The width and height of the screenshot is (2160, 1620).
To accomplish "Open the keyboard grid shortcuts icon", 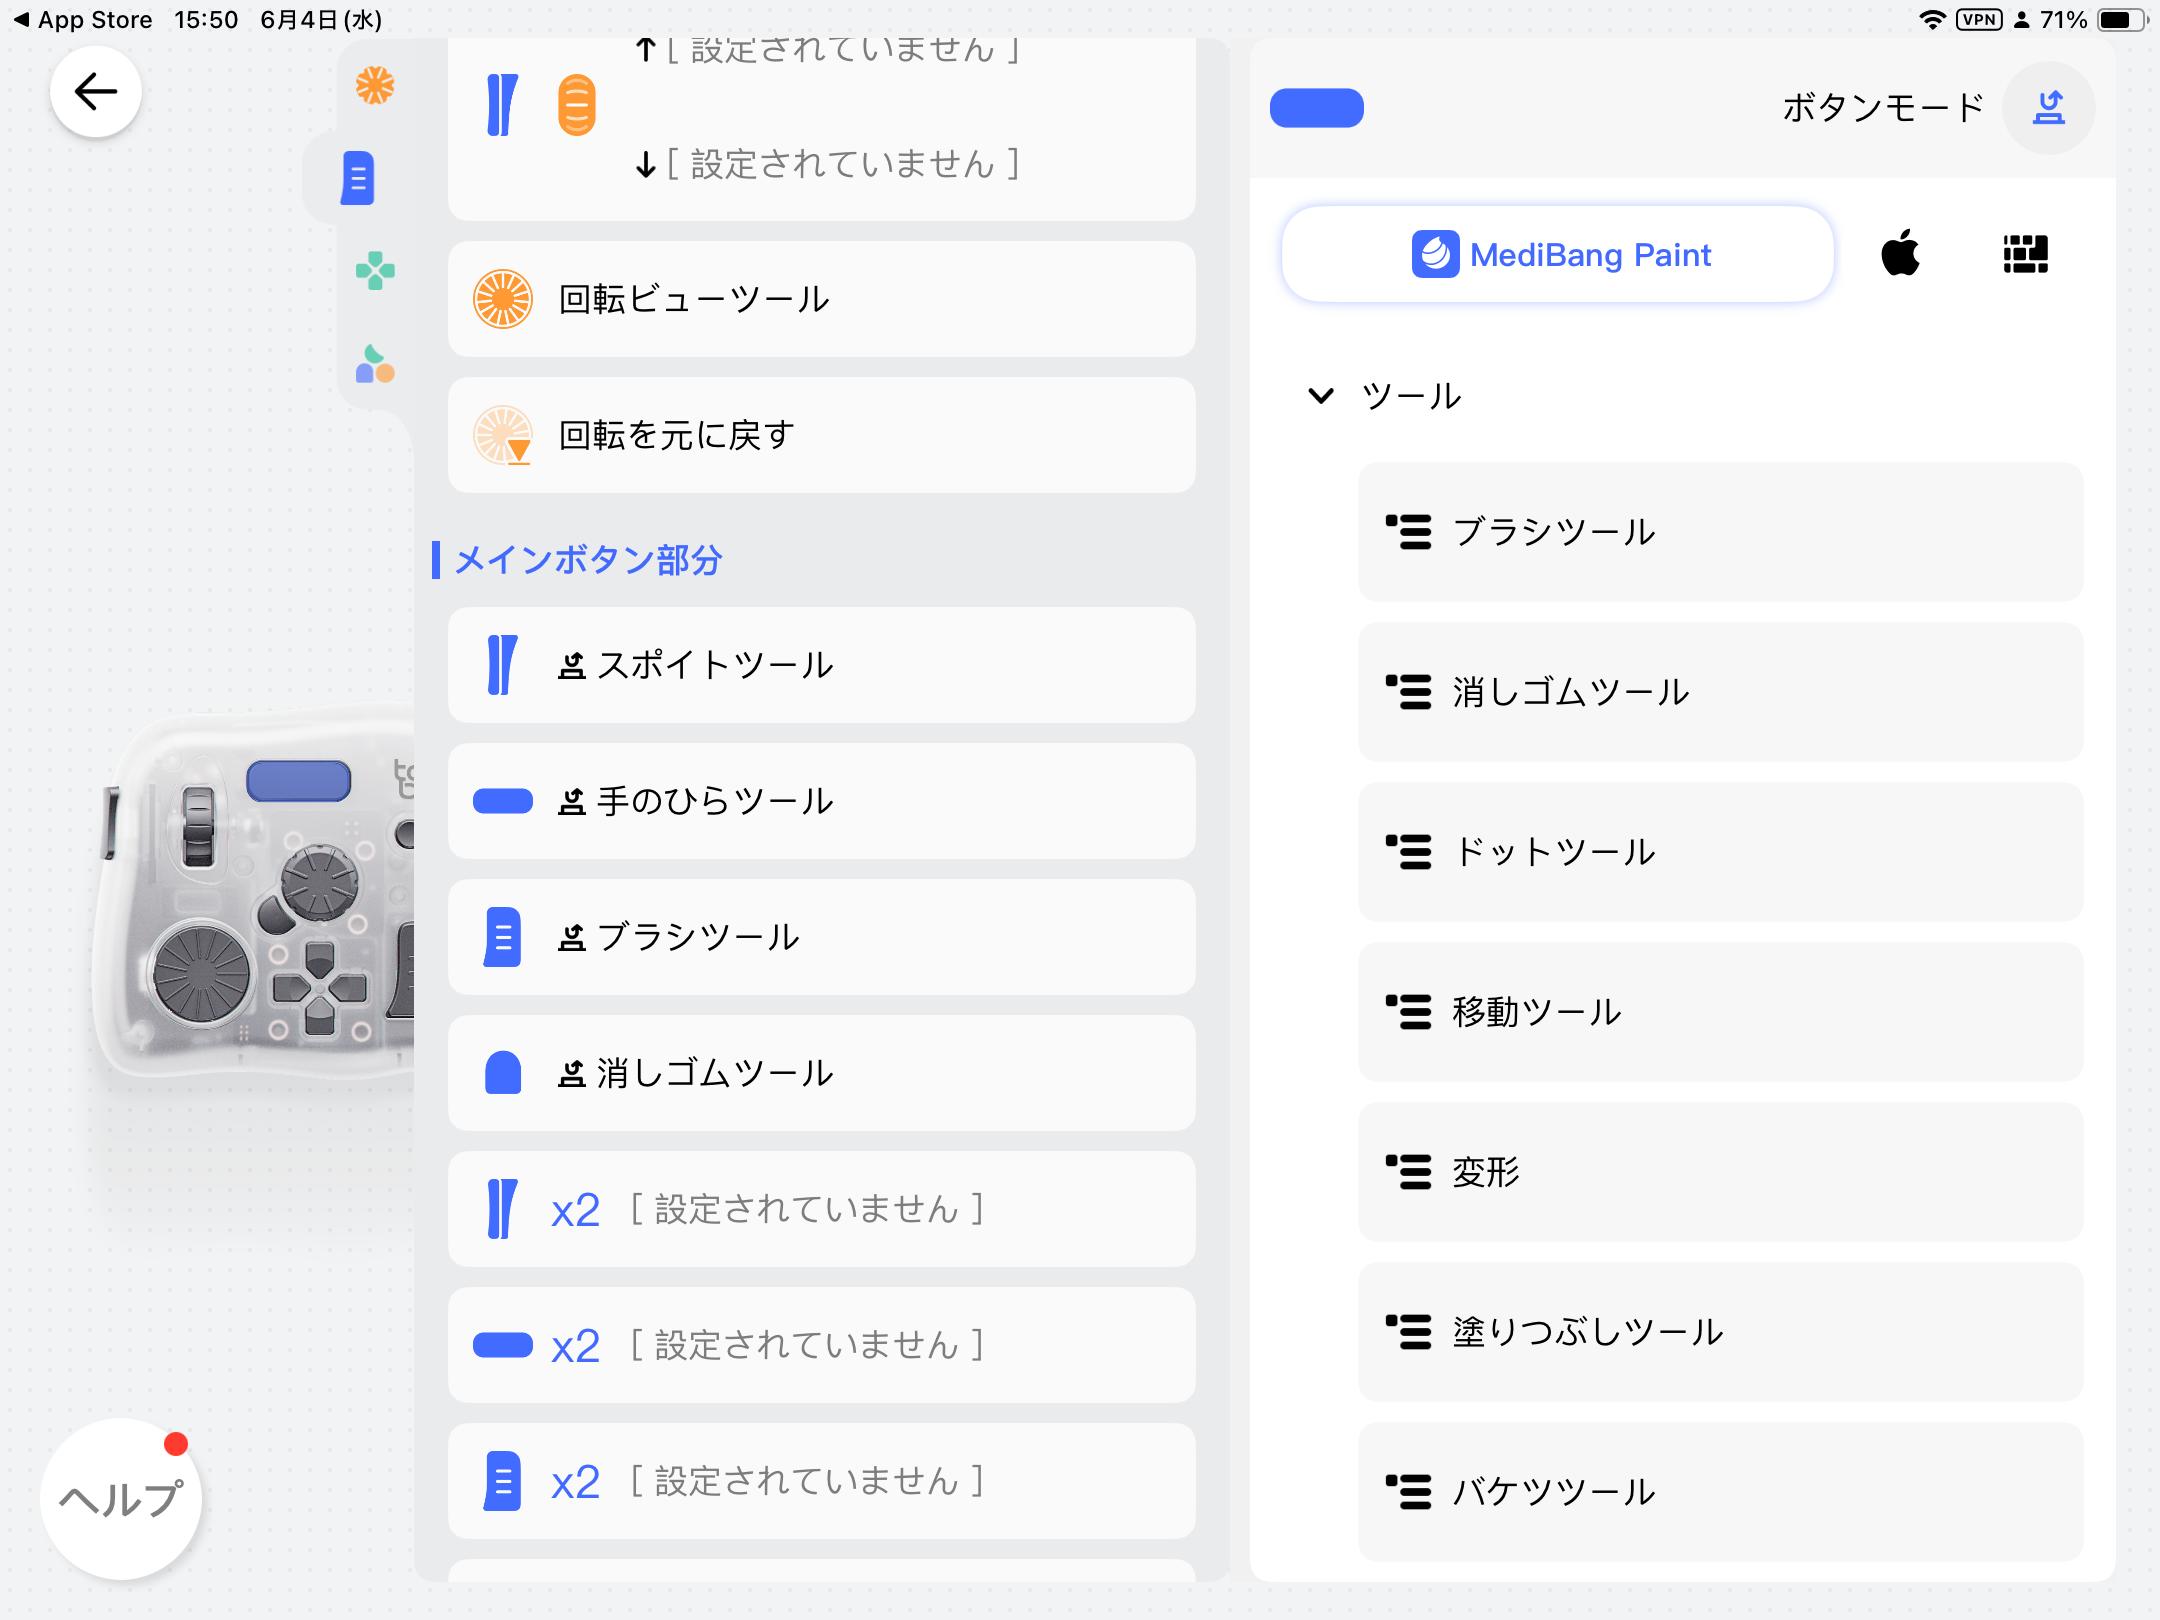I will pos(2025,254).
